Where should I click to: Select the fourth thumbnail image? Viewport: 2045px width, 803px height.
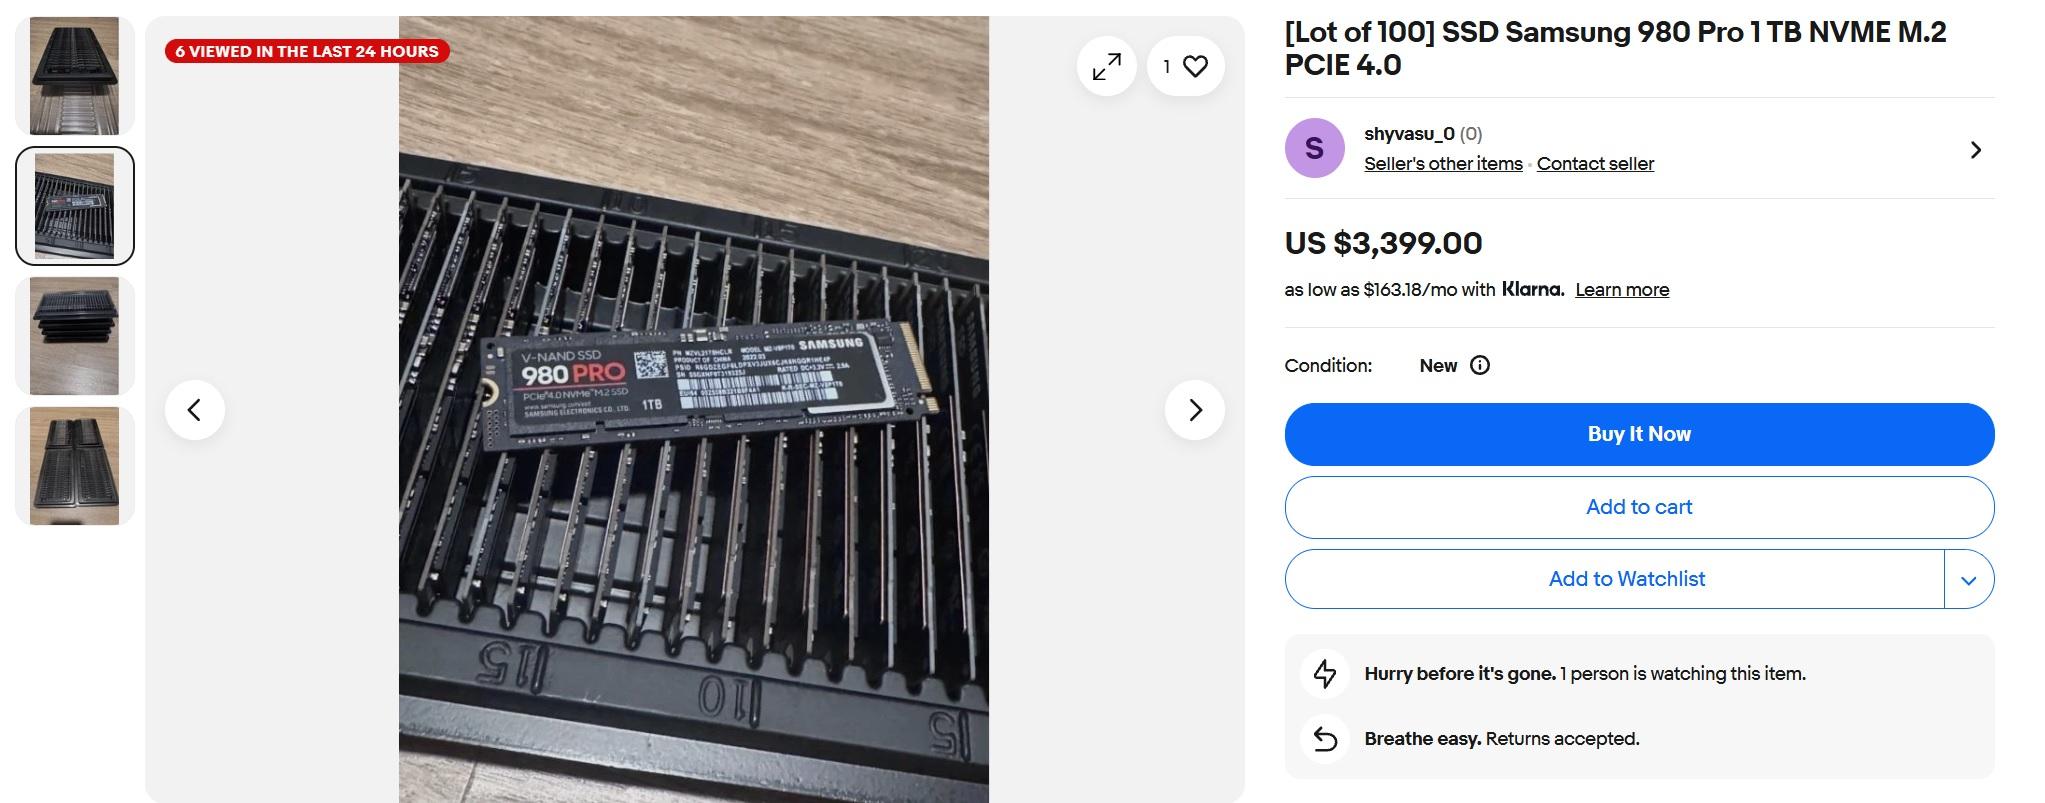point(75,466)
